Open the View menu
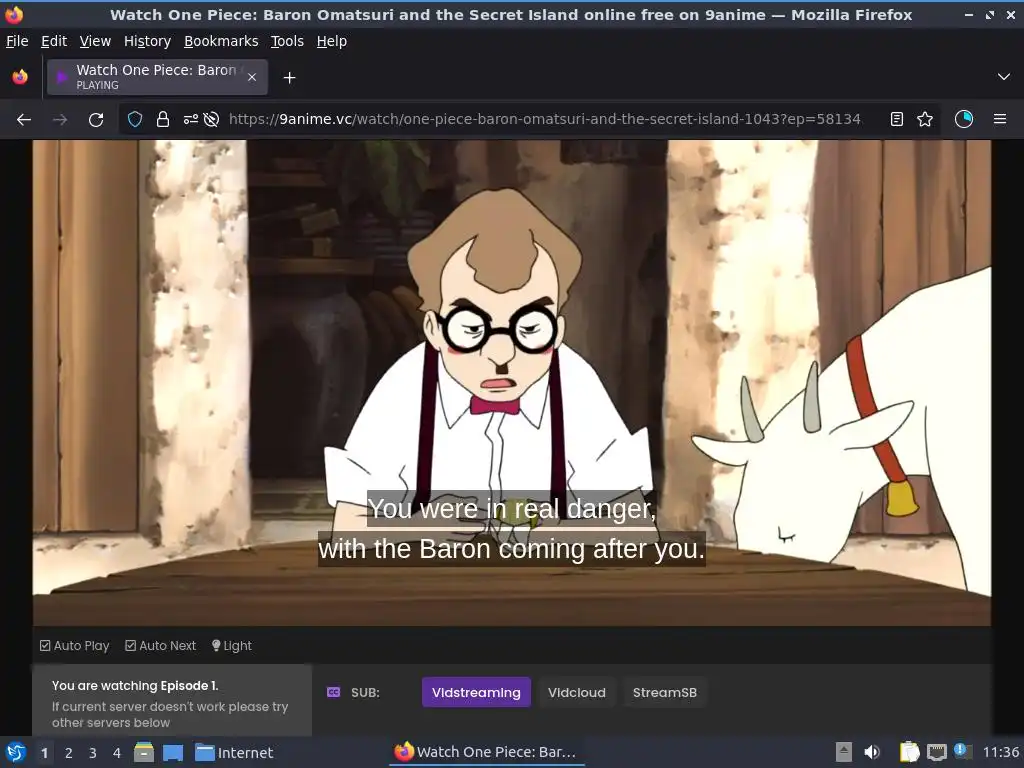This screenshot has height=768, width=1024. (x=95, y=41)
